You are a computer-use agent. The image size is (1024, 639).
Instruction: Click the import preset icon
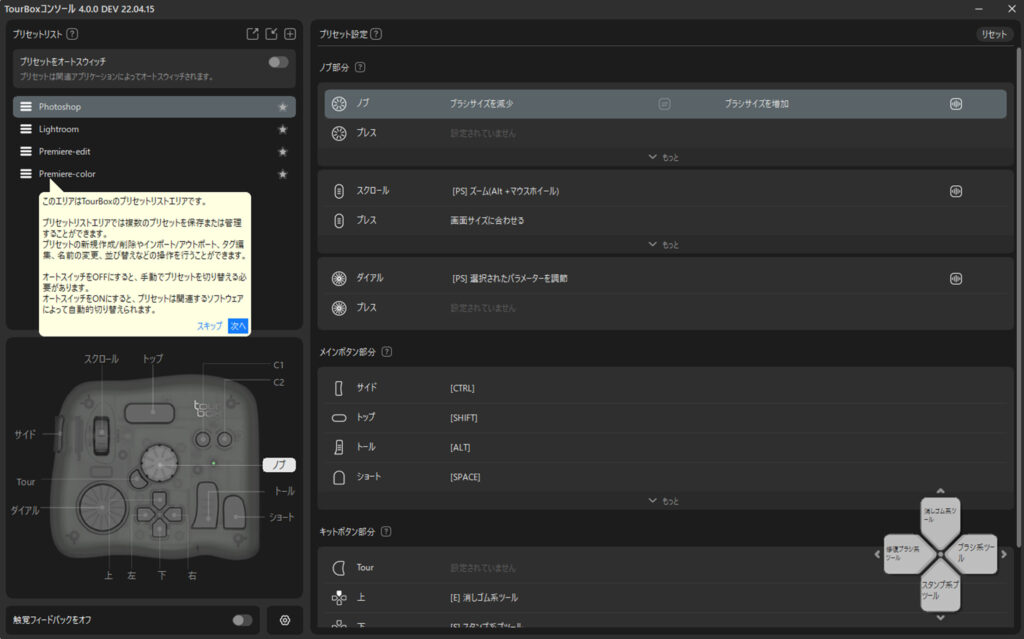[x=271, y=34]
